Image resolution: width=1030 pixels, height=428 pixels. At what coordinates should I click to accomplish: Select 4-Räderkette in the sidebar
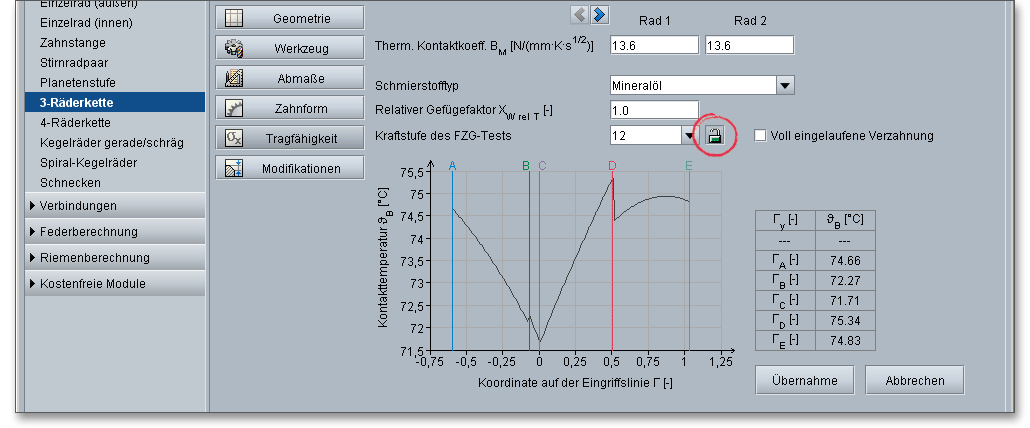click(x=75, y=122)
